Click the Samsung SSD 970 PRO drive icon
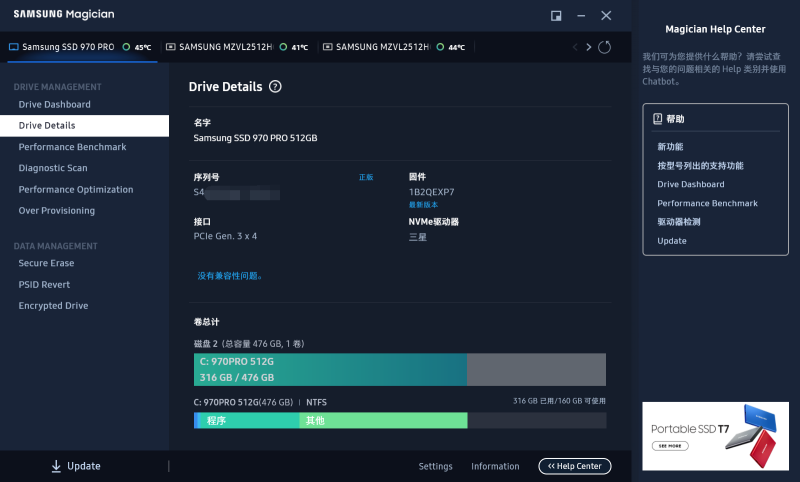The height and width of the screenshot is (482, 800). point(14,47)
